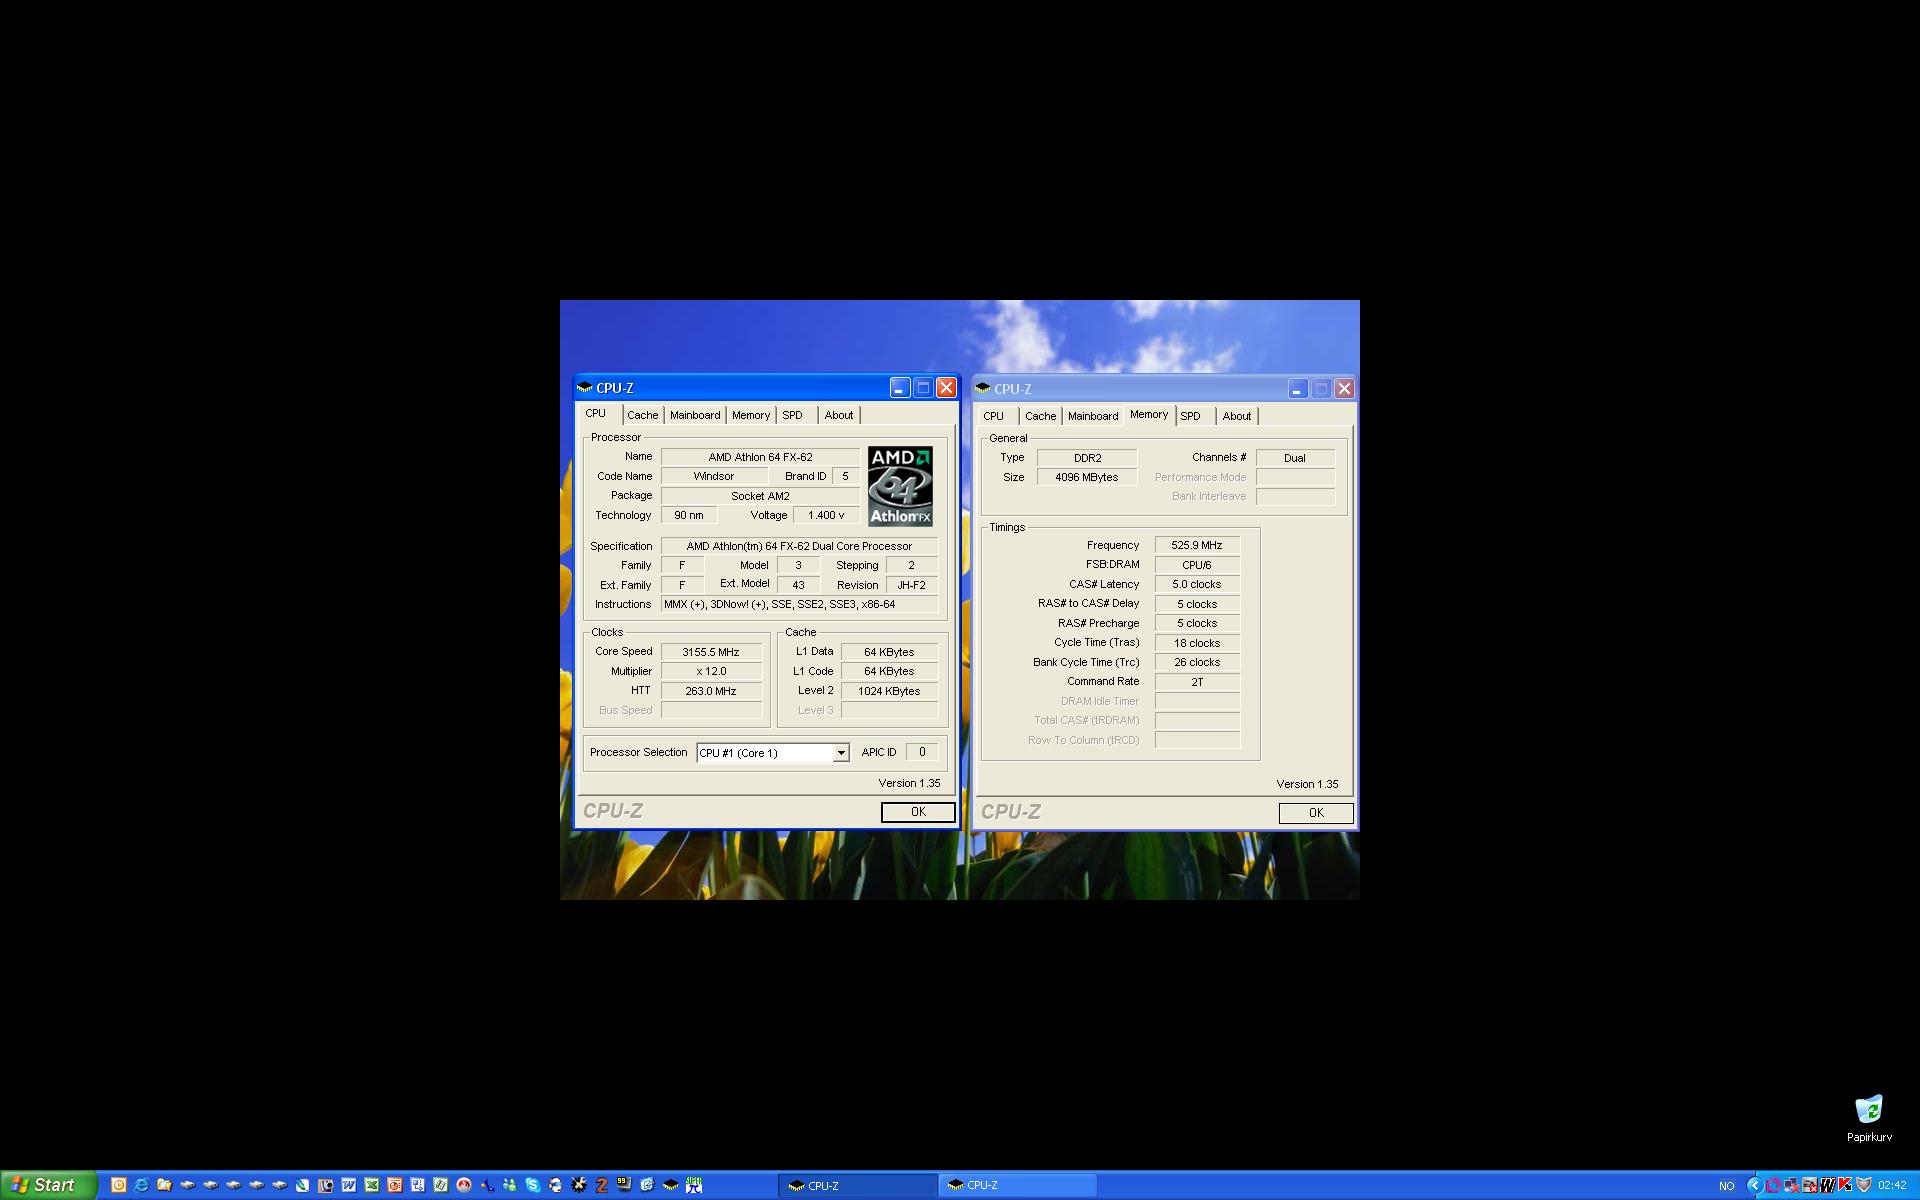Click the Level 2 1024 KBytes value
This screenshot has height=1200, width=1920.
tap(889, 691)
